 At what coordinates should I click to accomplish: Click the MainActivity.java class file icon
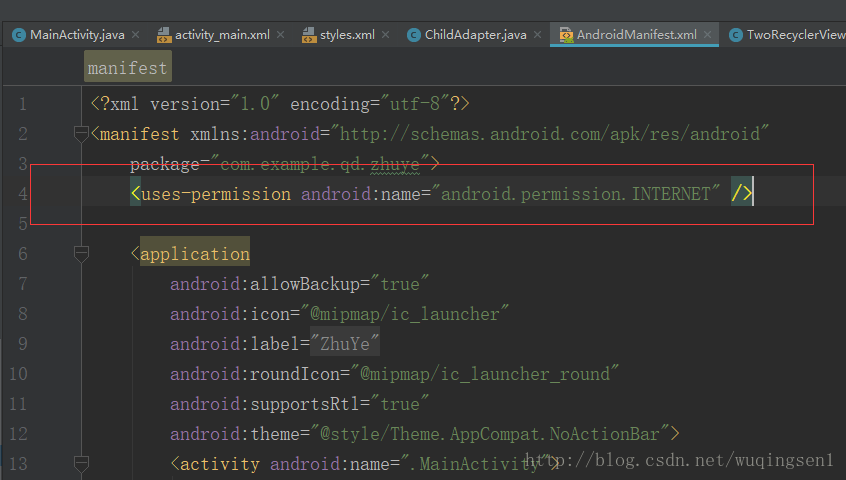click(19, 35)
